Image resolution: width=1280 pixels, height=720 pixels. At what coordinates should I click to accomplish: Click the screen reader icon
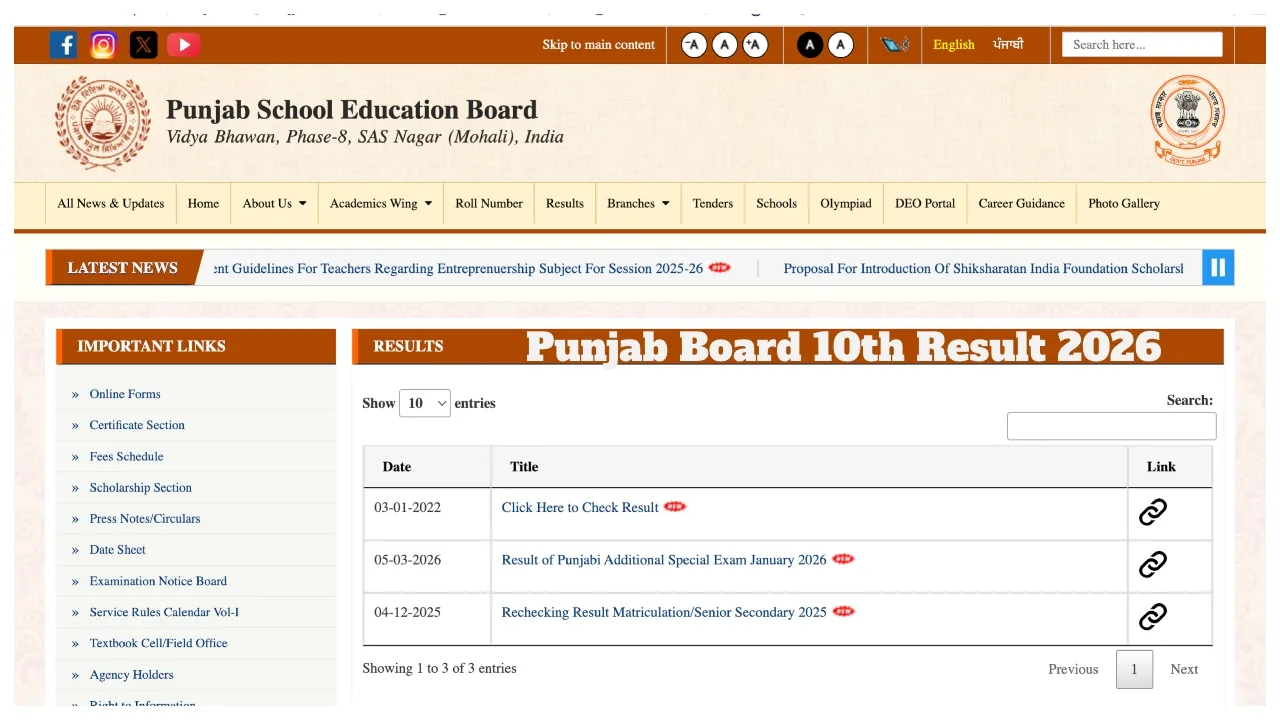[894, 45]
